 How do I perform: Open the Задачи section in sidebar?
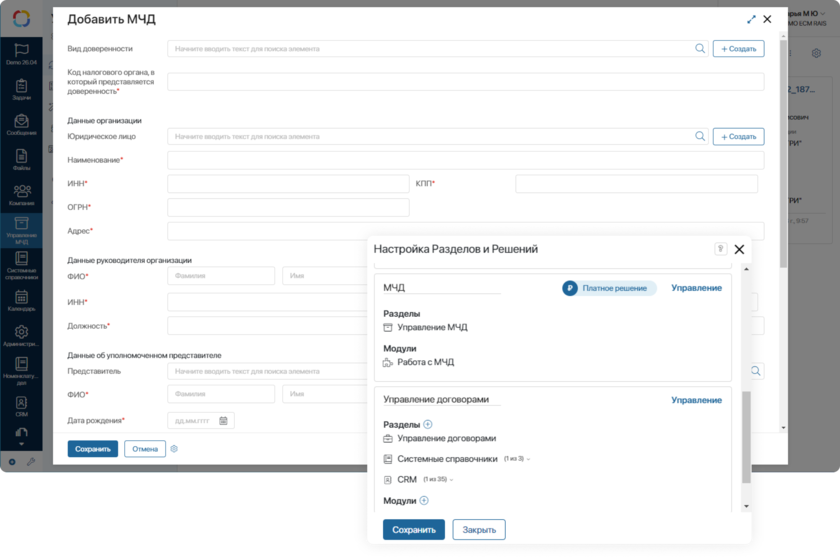(22, 88)
